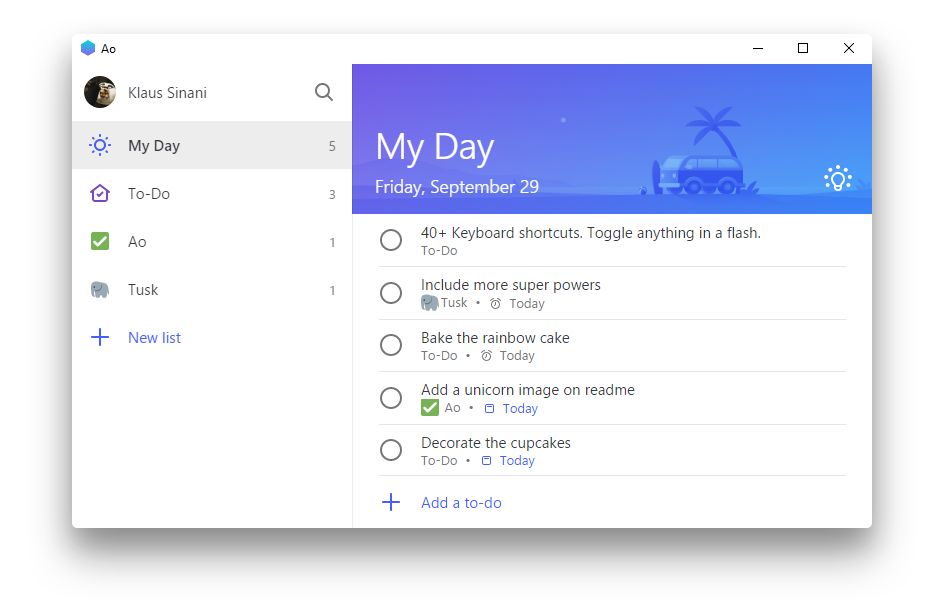This screenshot has width=944, height=612.
Task: Check off Include more super powers
Action: pos(391,293)
